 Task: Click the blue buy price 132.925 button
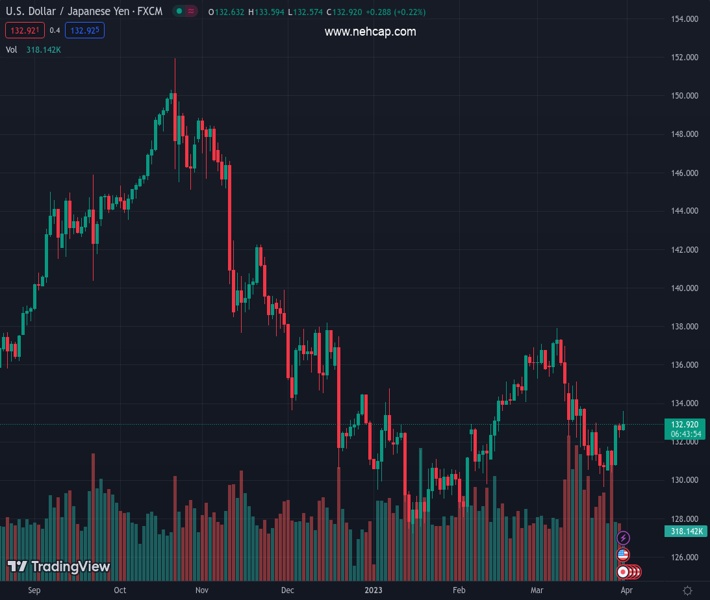click(87, 31)
